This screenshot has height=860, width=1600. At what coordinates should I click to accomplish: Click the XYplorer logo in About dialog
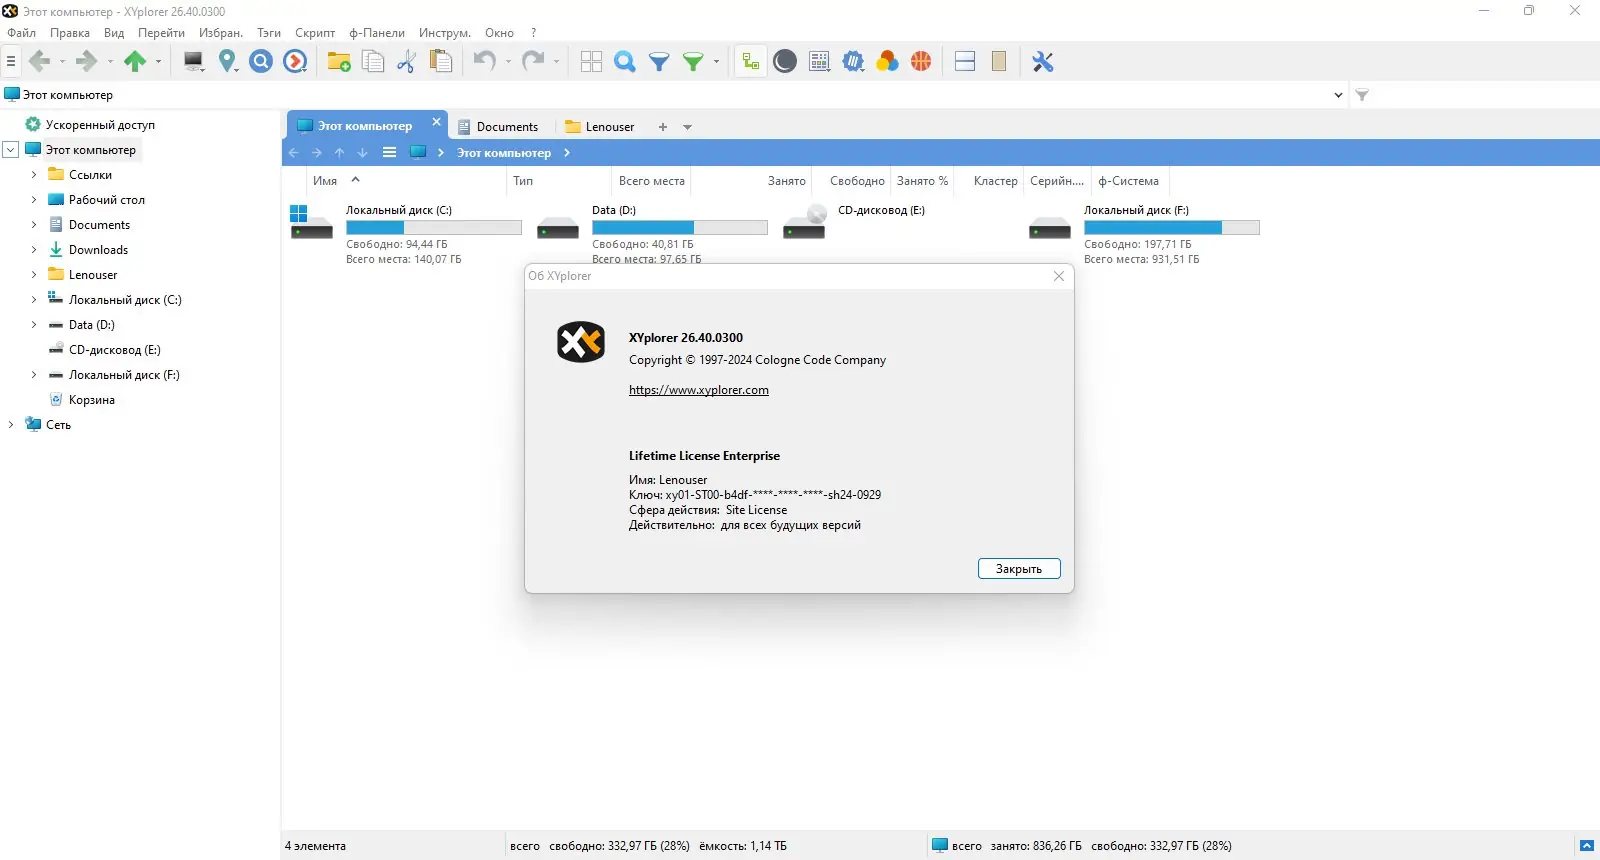(x=581, y=342)
